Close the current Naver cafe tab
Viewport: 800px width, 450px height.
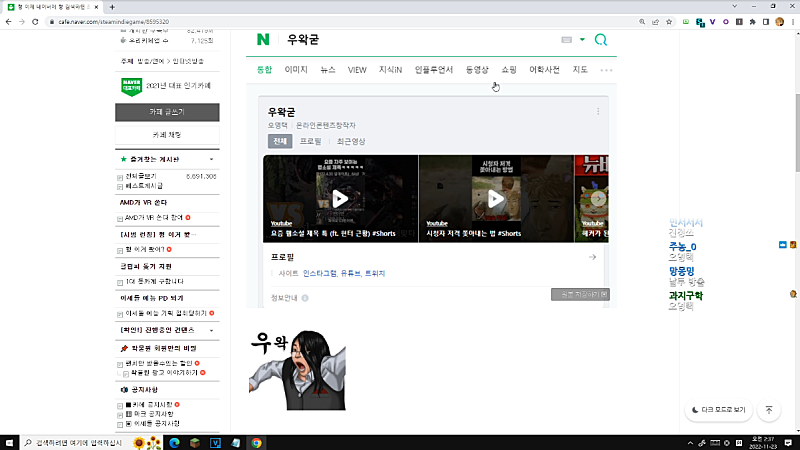click(x=96, y=7)
